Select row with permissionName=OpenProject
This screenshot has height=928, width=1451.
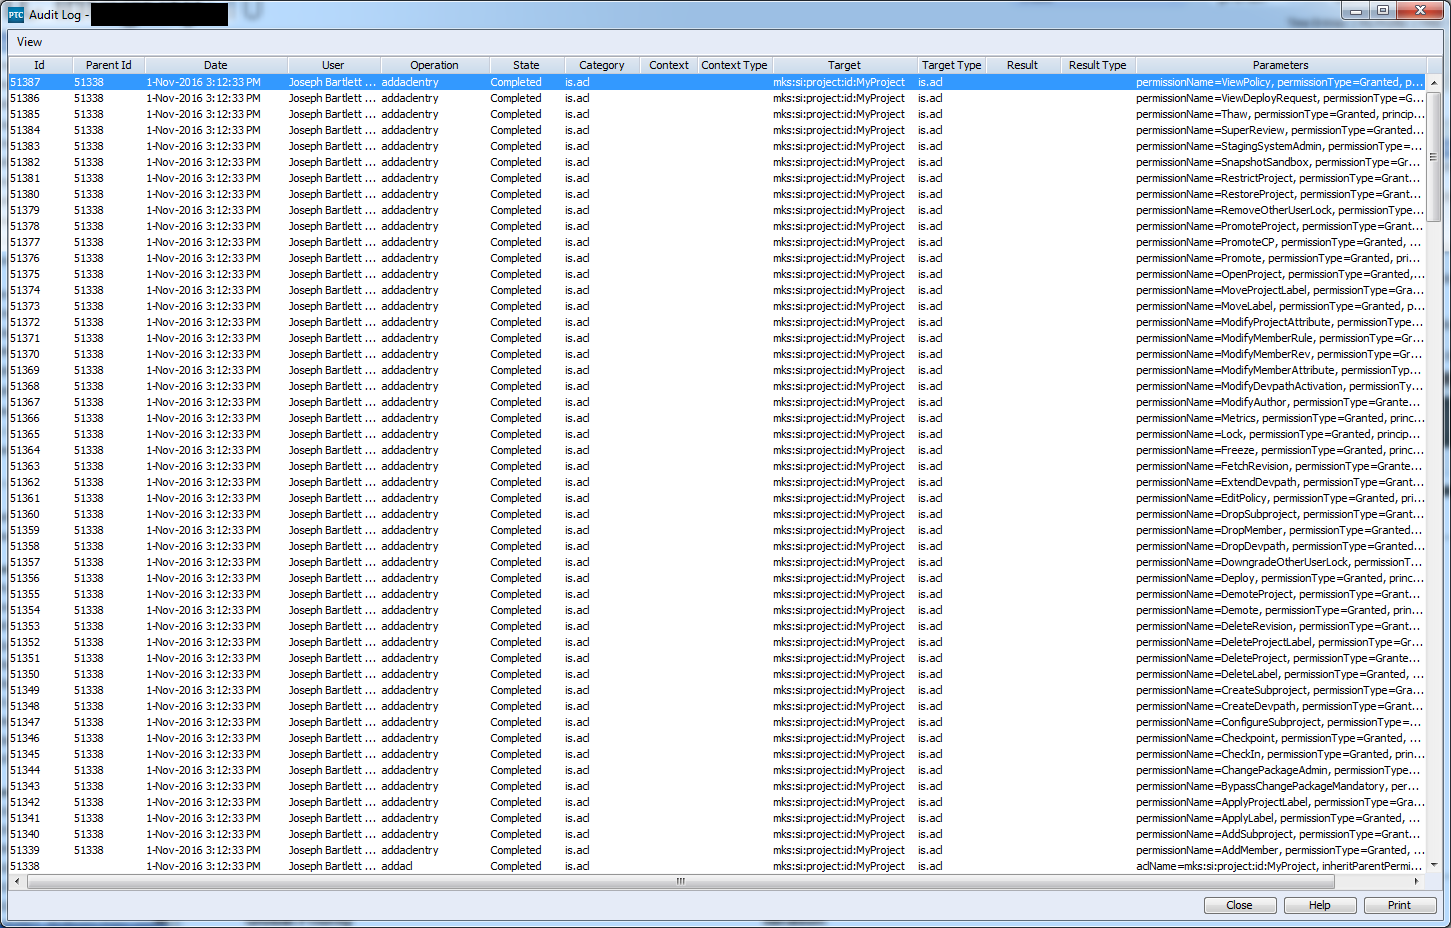pos(717,274)
